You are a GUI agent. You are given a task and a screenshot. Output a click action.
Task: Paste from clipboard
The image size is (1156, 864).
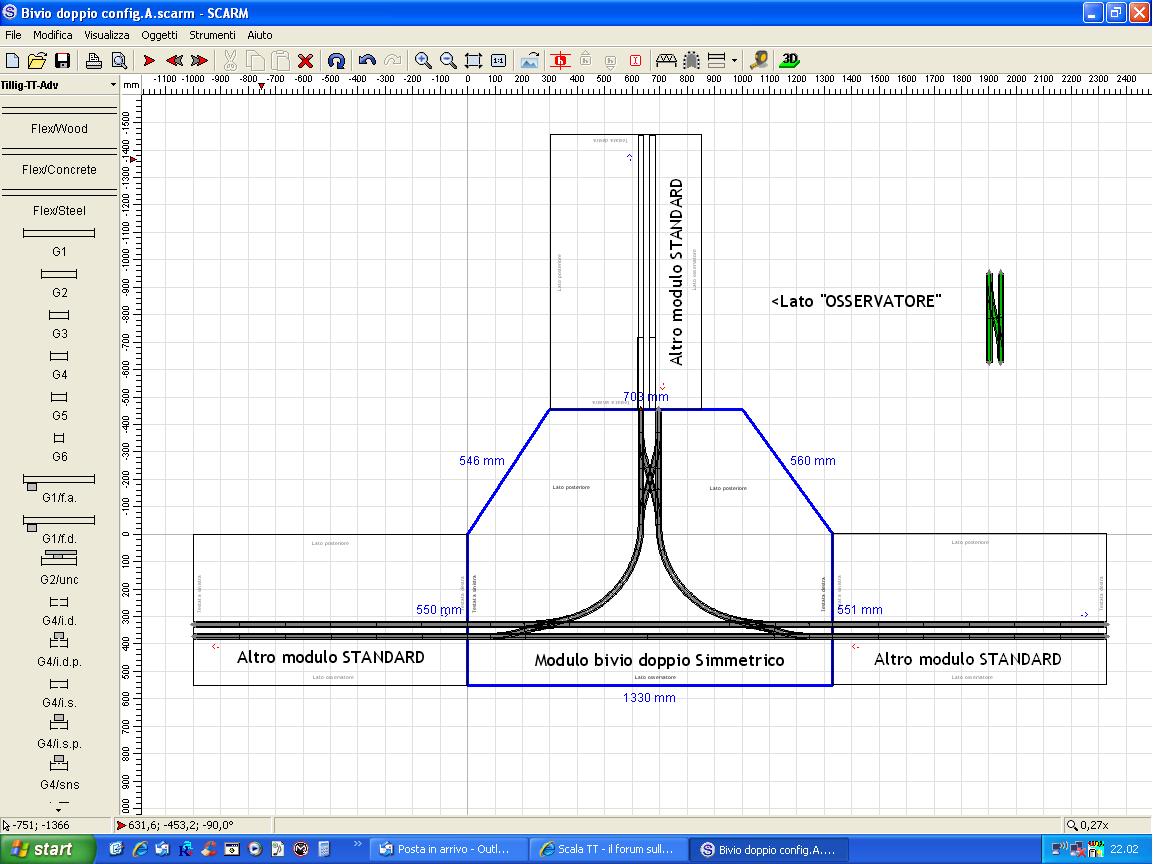click(280, 60)
